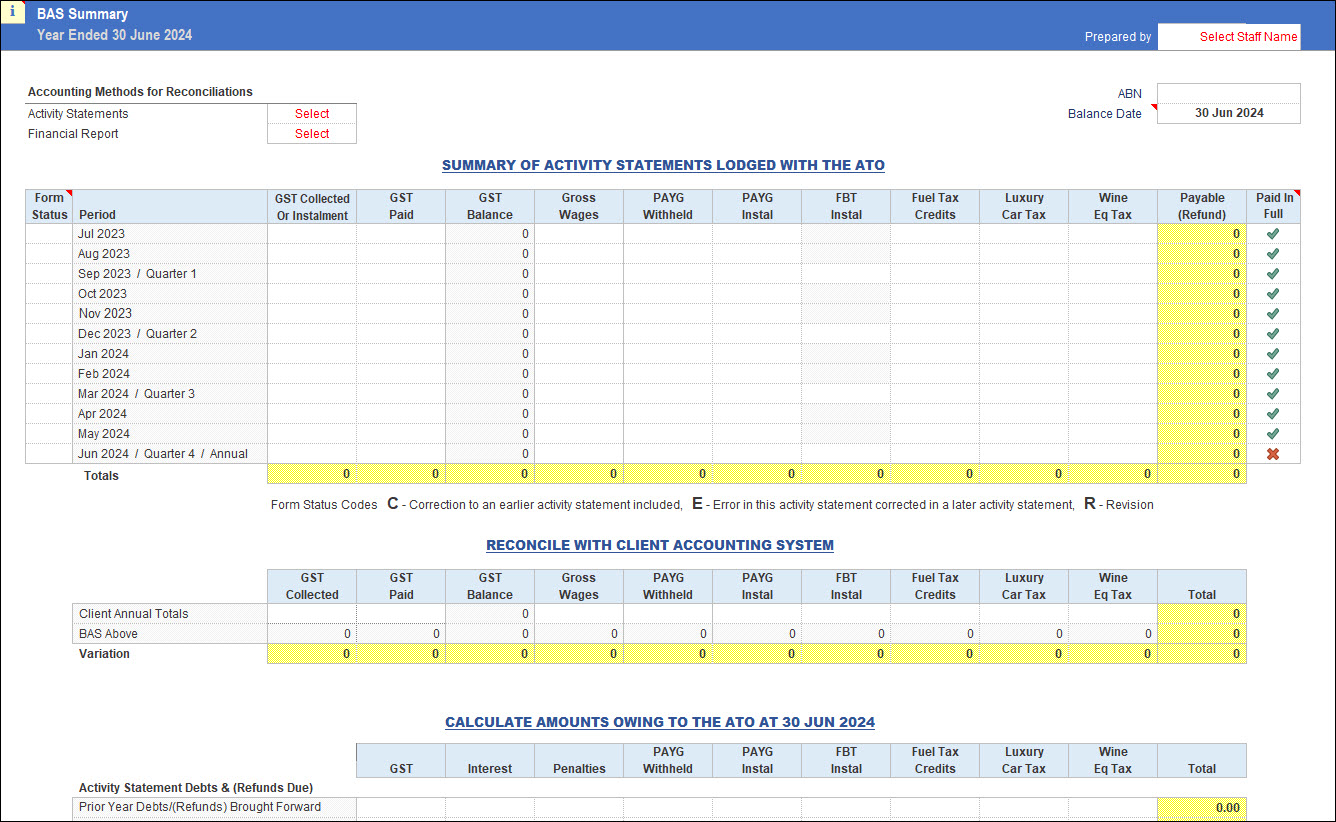Click GST Paid cell for Aug 2023
Screen dimensions: 1336x822
401,253
